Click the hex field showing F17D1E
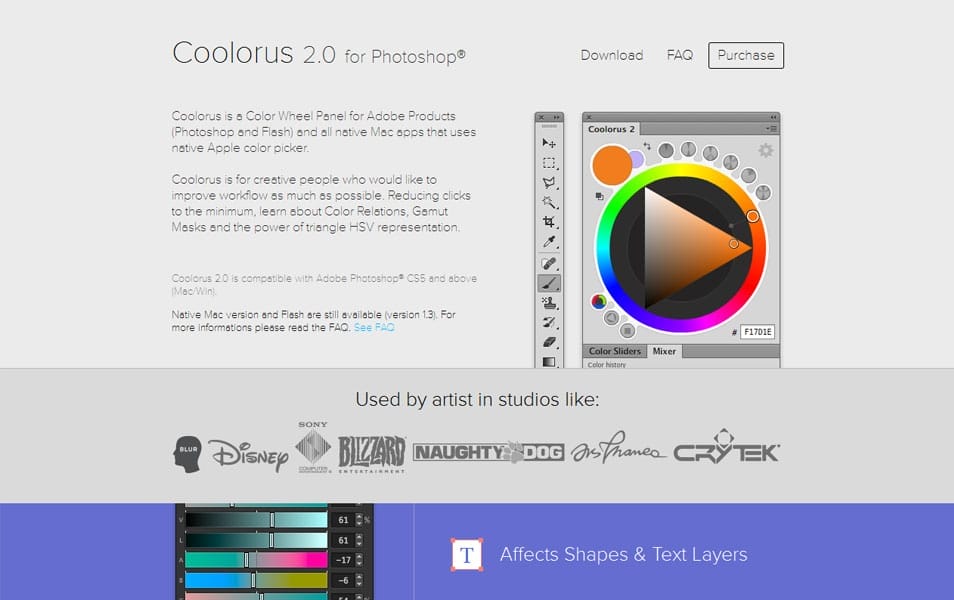The height and width of the screenshot is (600, 954). point(757,332)
